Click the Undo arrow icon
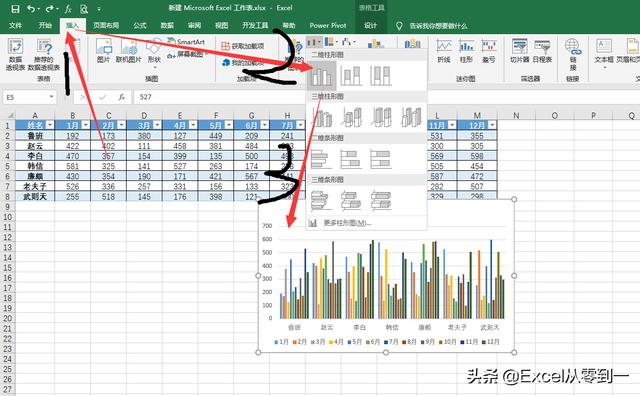Screen dimensions: 640x396 point(31,8)
